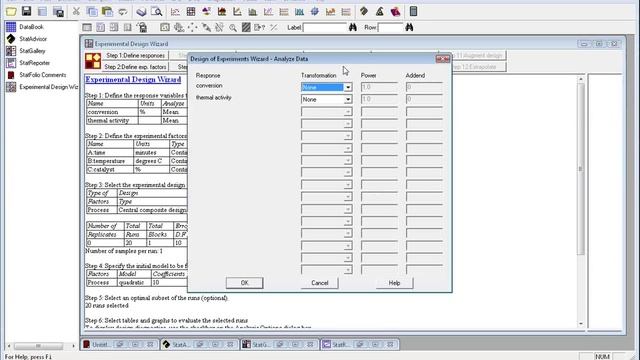The image size is (640, 360).
Task: Click the Power field for thermal activity
Action: point(379,99)
